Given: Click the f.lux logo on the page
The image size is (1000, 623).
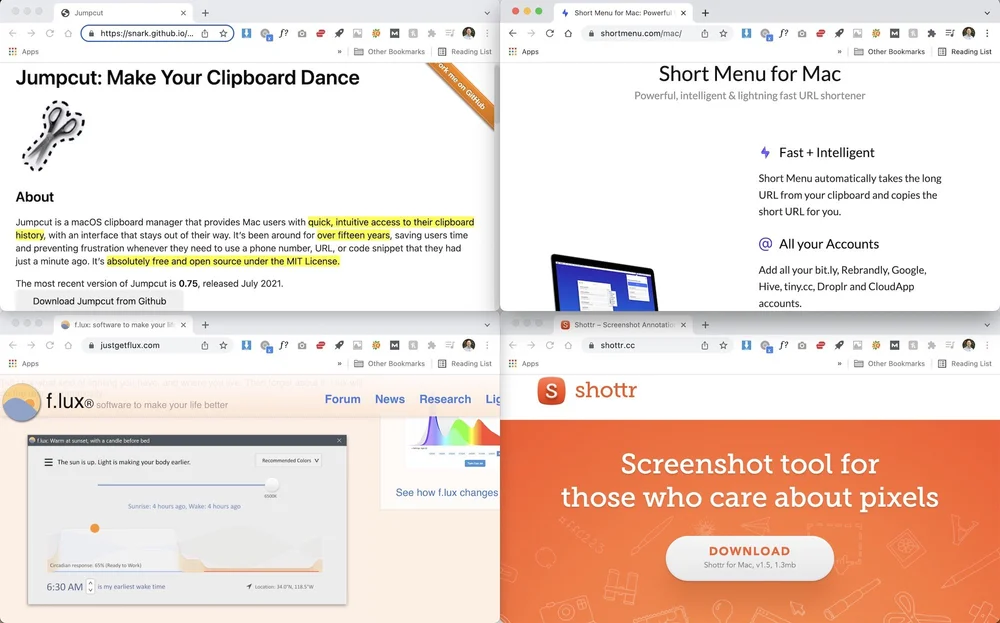Looking at the screenshot, I should coord(22,403).
